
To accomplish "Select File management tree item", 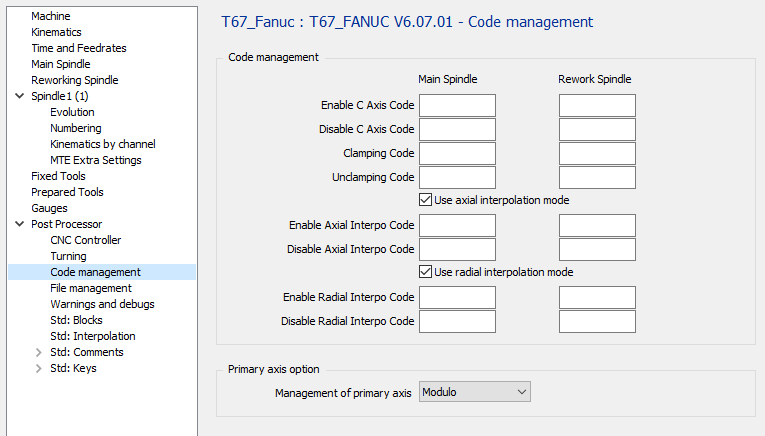I will coord(90,288).
